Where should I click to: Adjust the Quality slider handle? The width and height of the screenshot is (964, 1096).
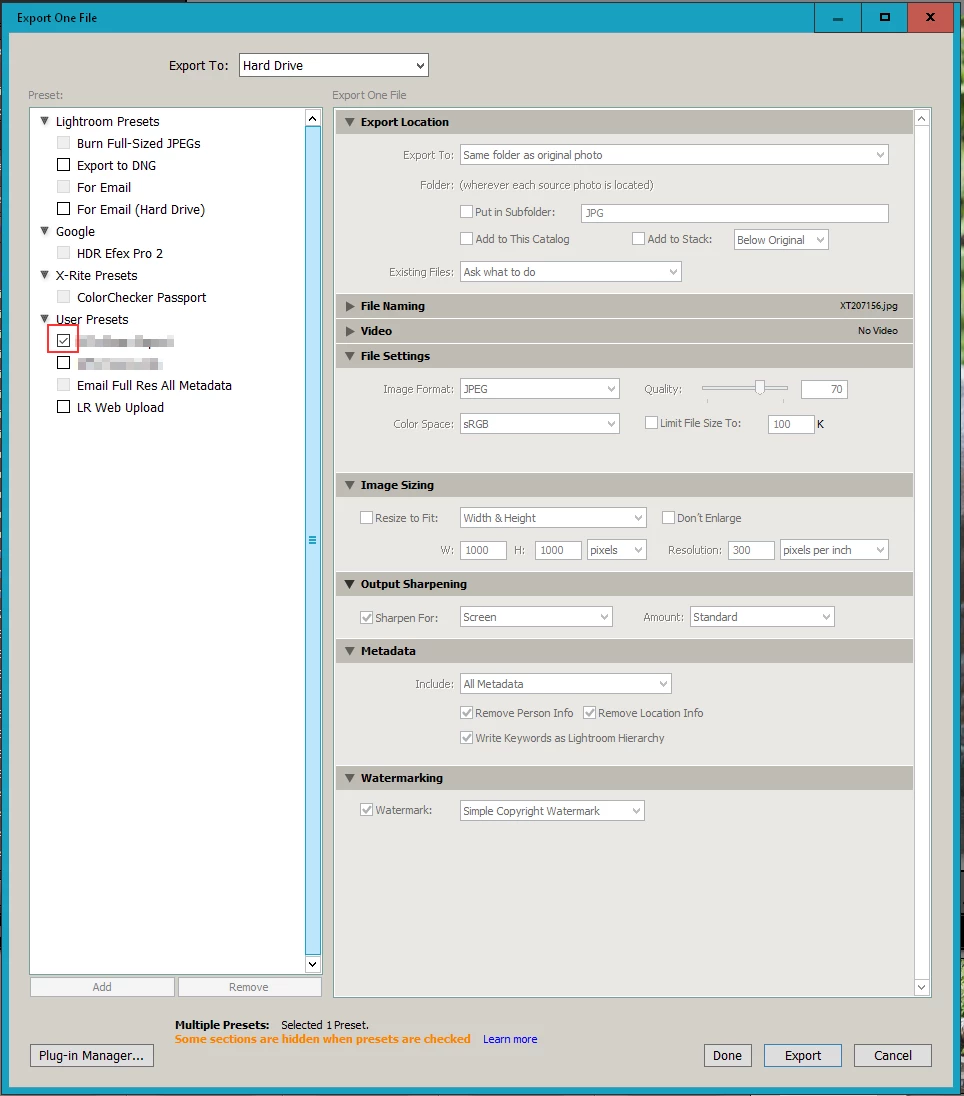760,387
